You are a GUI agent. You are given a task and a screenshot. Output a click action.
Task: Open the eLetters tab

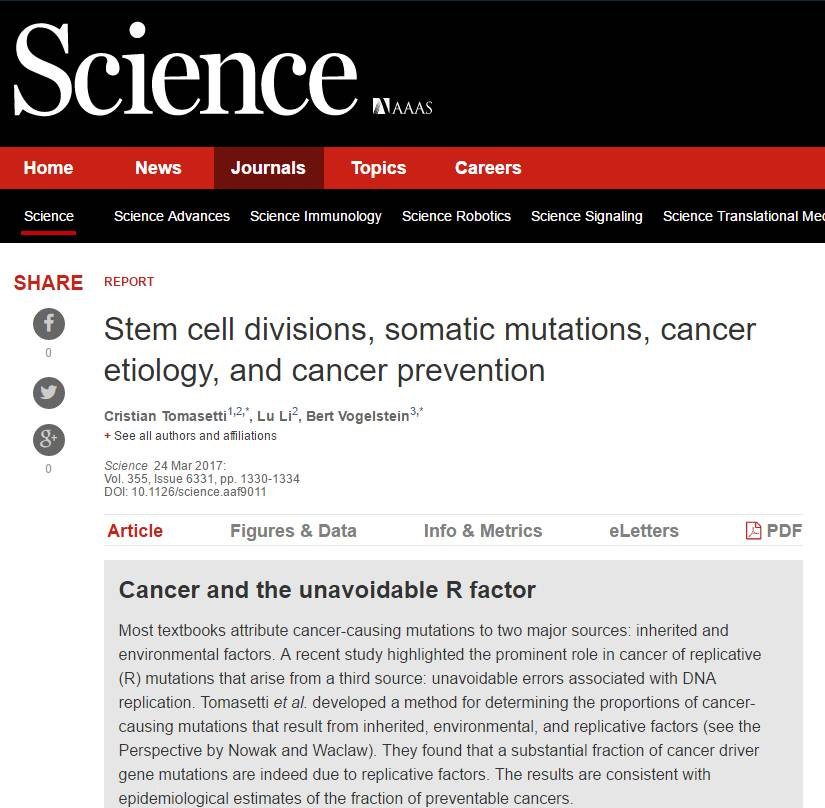pyautogui.click(x=644, y=531)
